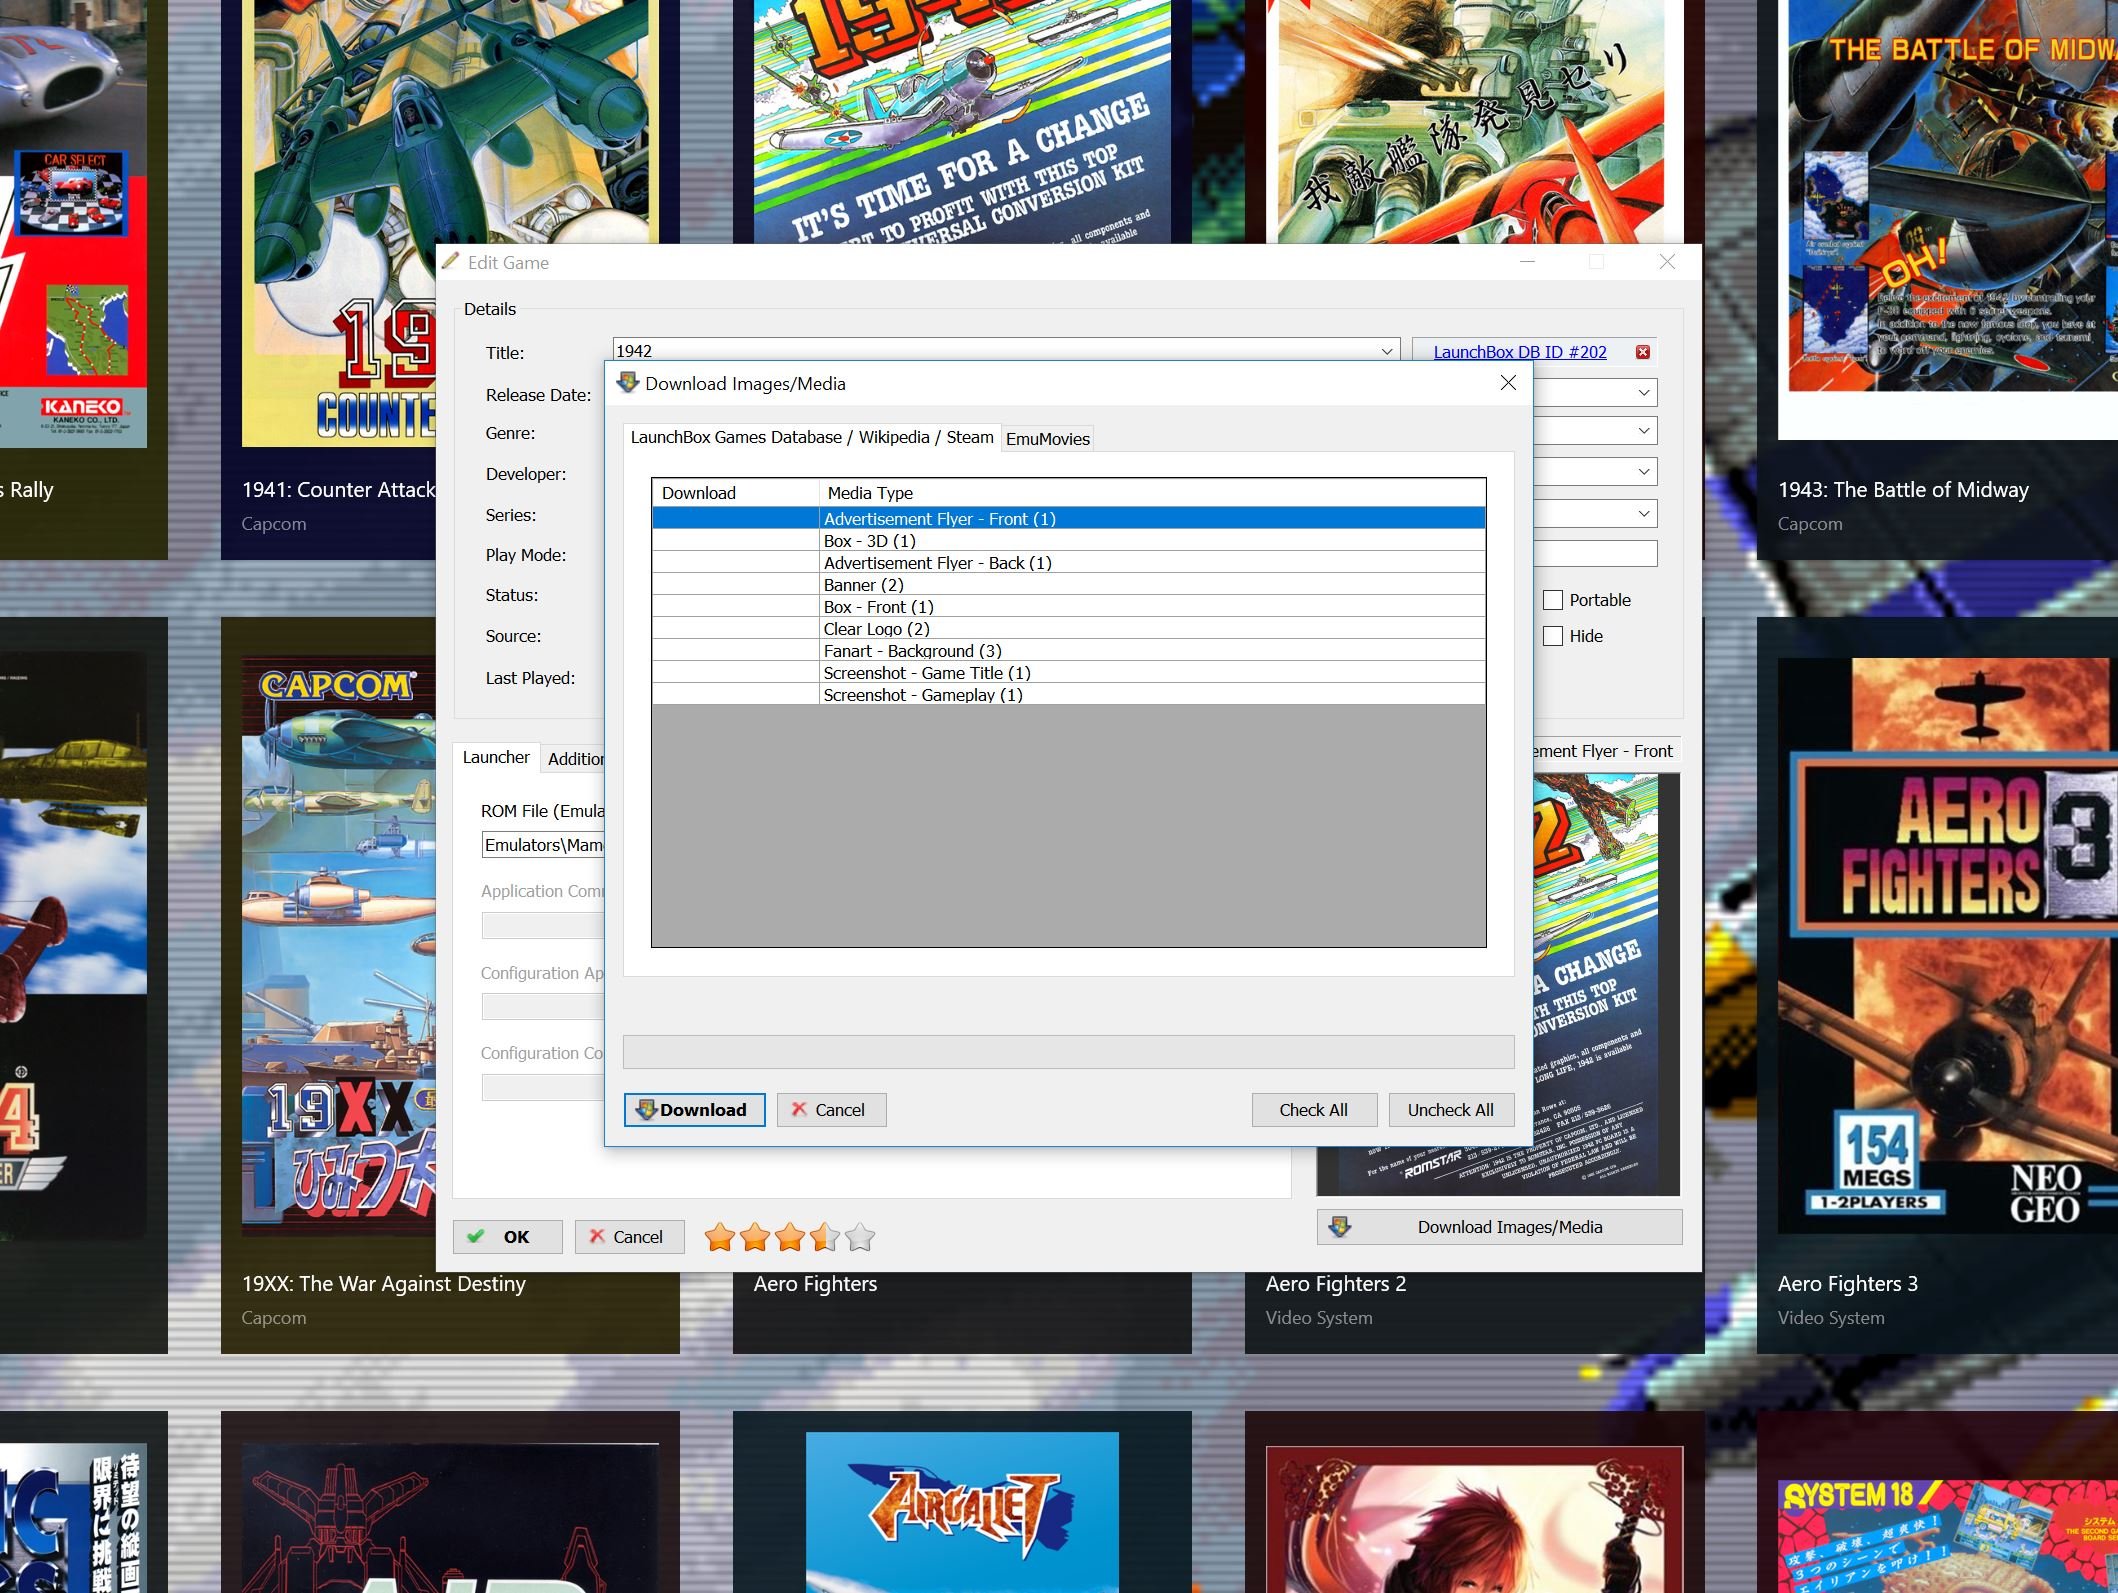Click the Aero Fighters title in library
The image size is (2118, 1593).
815,1284
